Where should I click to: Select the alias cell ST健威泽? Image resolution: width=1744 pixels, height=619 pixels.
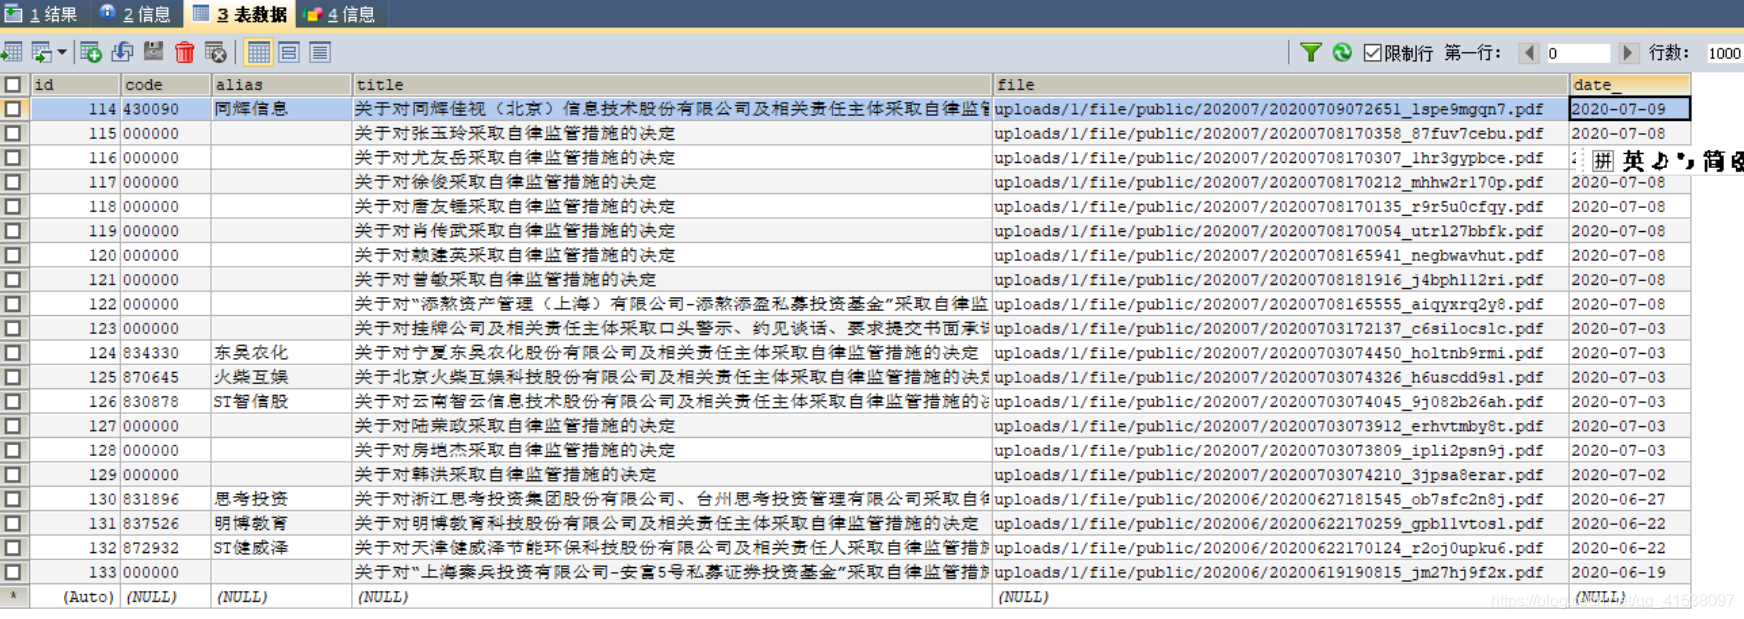click(x=282, y=548)
